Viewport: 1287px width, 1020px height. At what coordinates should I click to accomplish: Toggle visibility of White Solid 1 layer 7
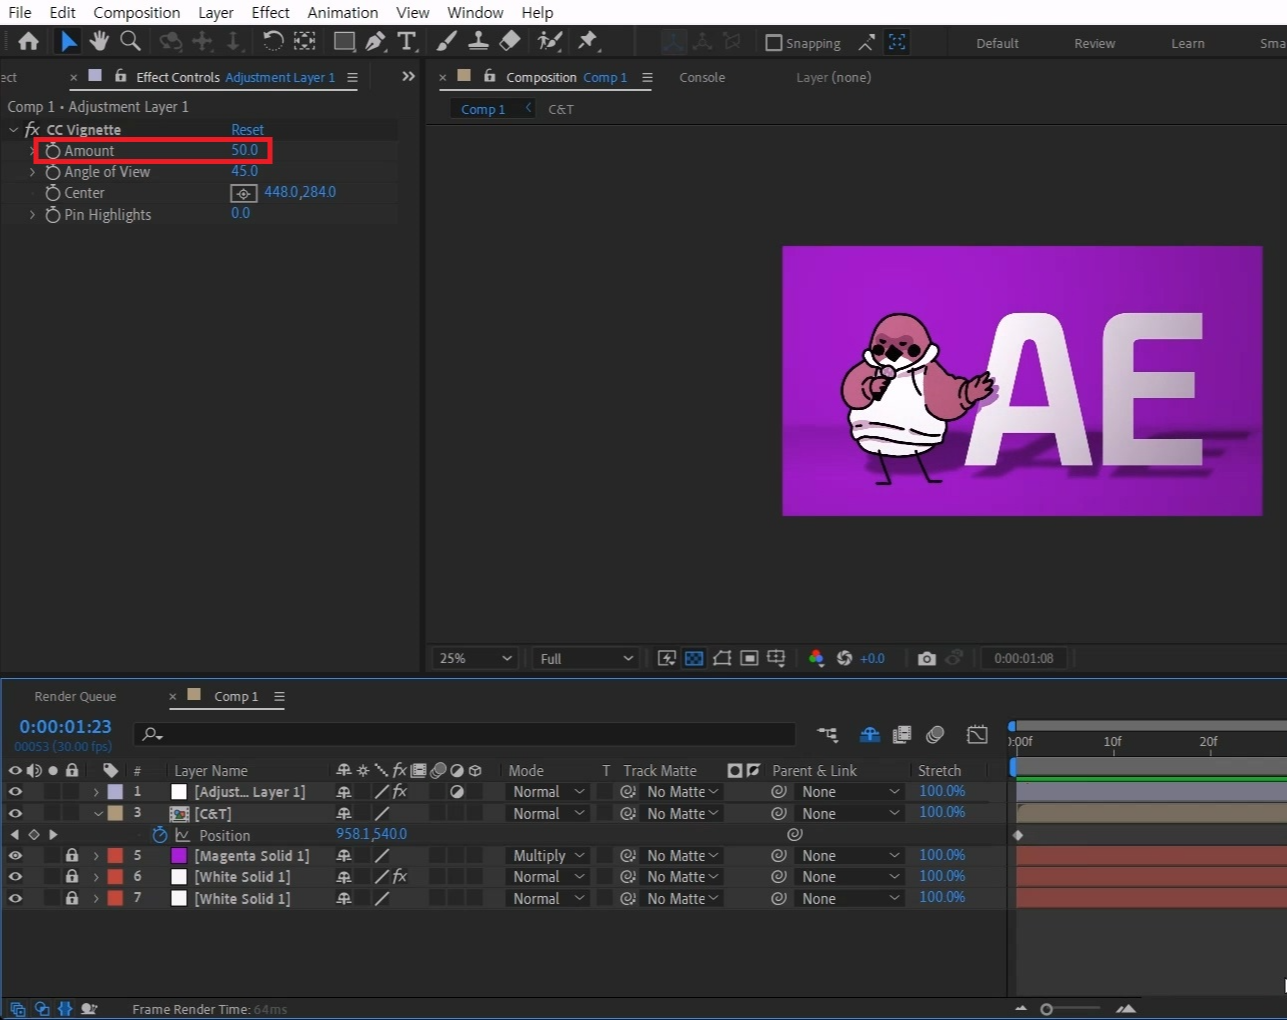tap(15, 898)
